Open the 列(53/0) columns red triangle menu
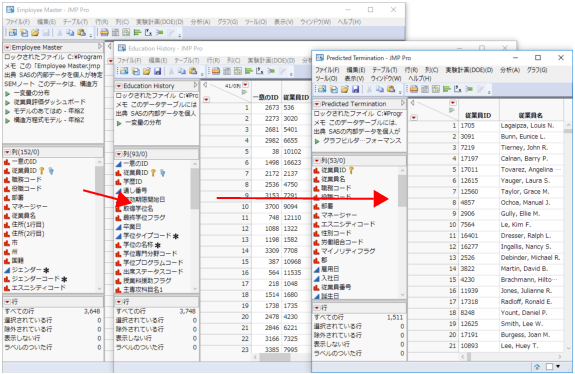Screen dimensions: 575x374 click(317, 161)
